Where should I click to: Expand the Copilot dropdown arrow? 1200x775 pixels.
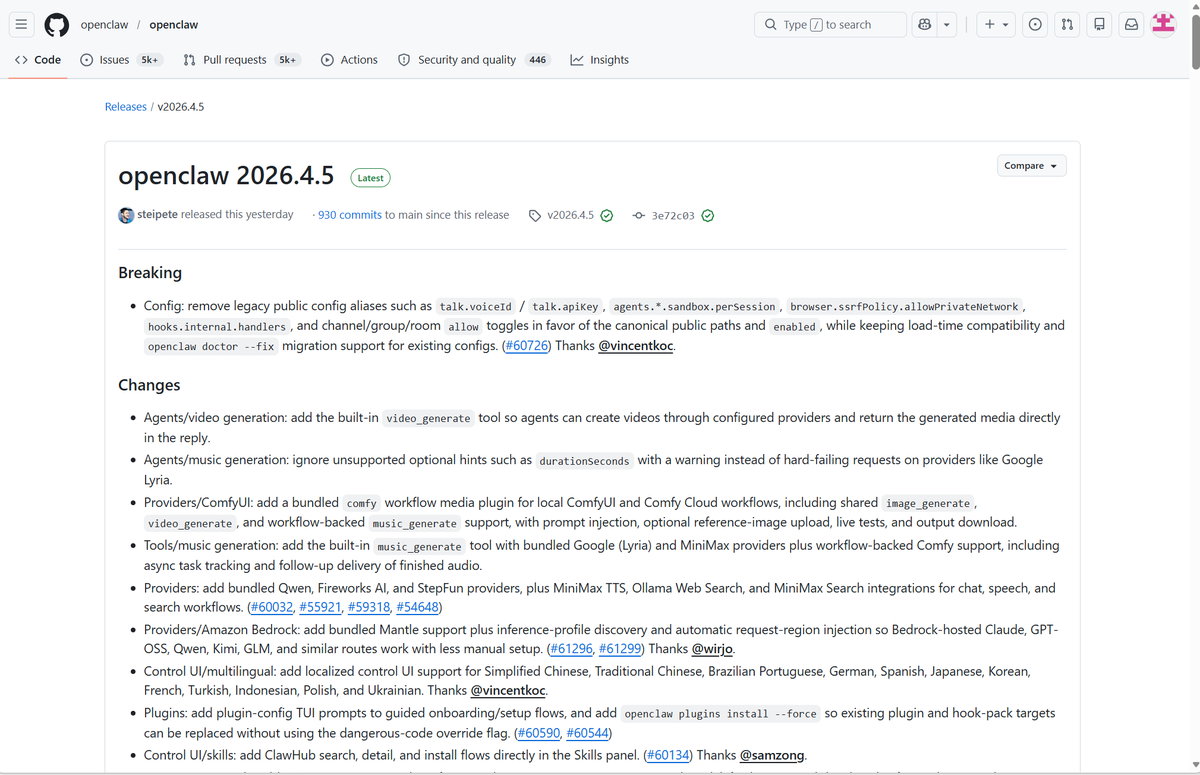947,25
